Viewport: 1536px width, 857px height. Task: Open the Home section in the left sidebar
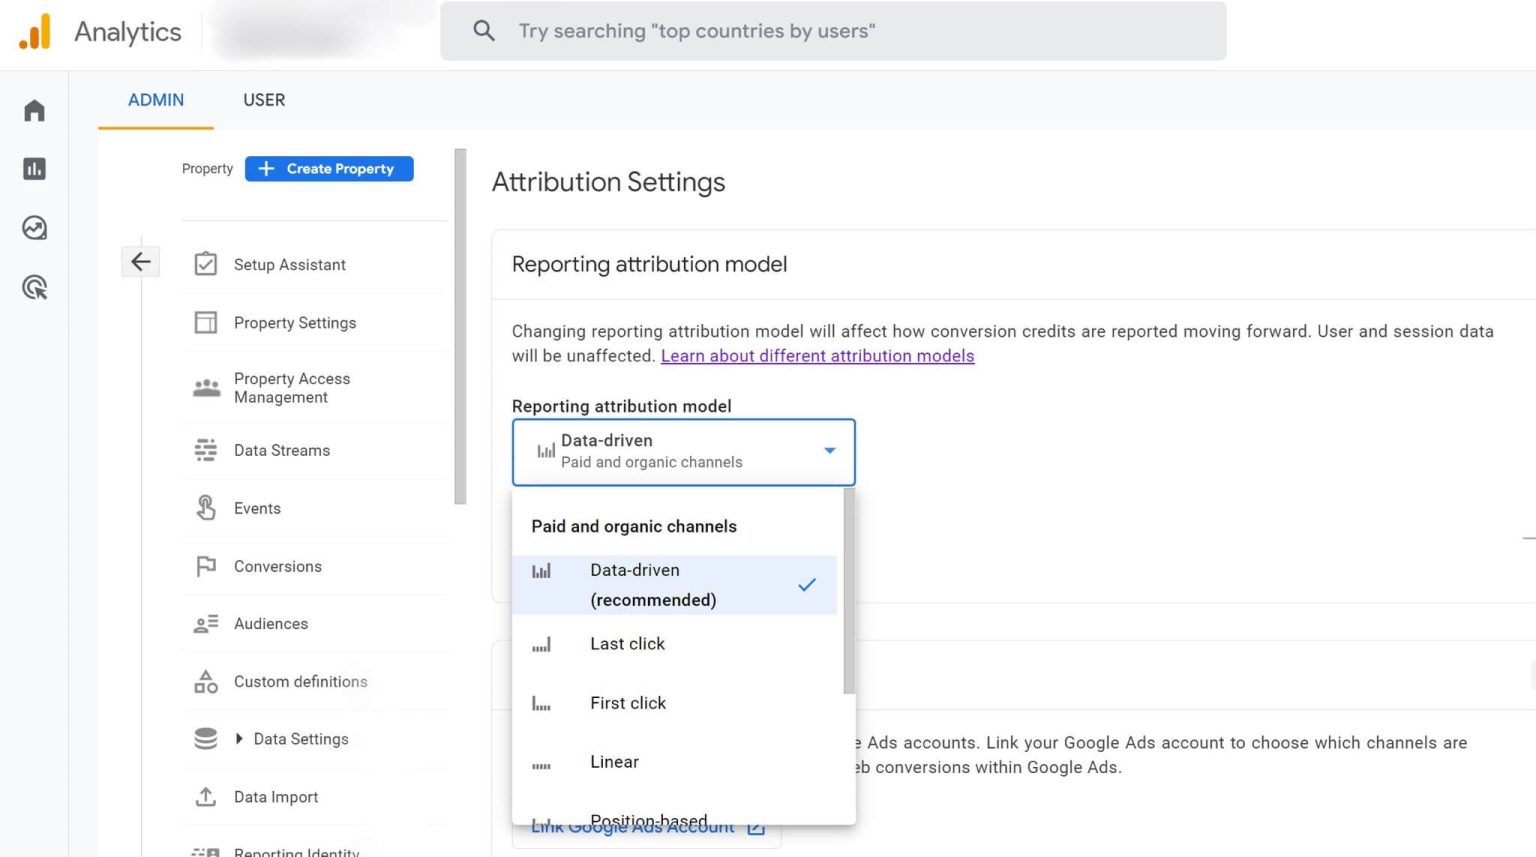[34, 110]
